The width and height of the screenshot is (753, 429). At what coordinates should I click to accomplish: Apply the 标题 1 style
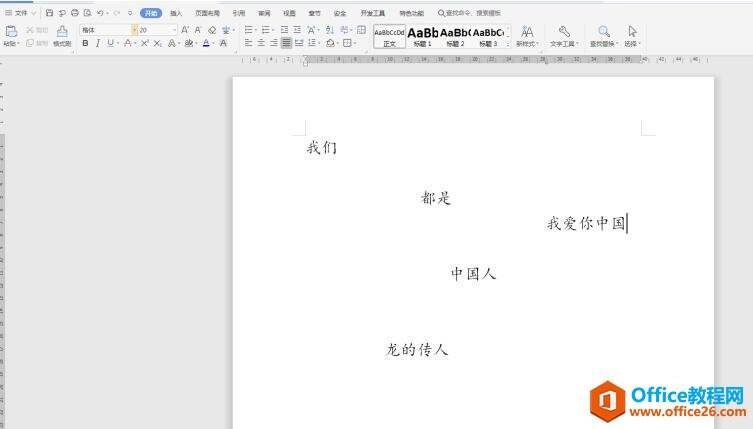[423, 37]
